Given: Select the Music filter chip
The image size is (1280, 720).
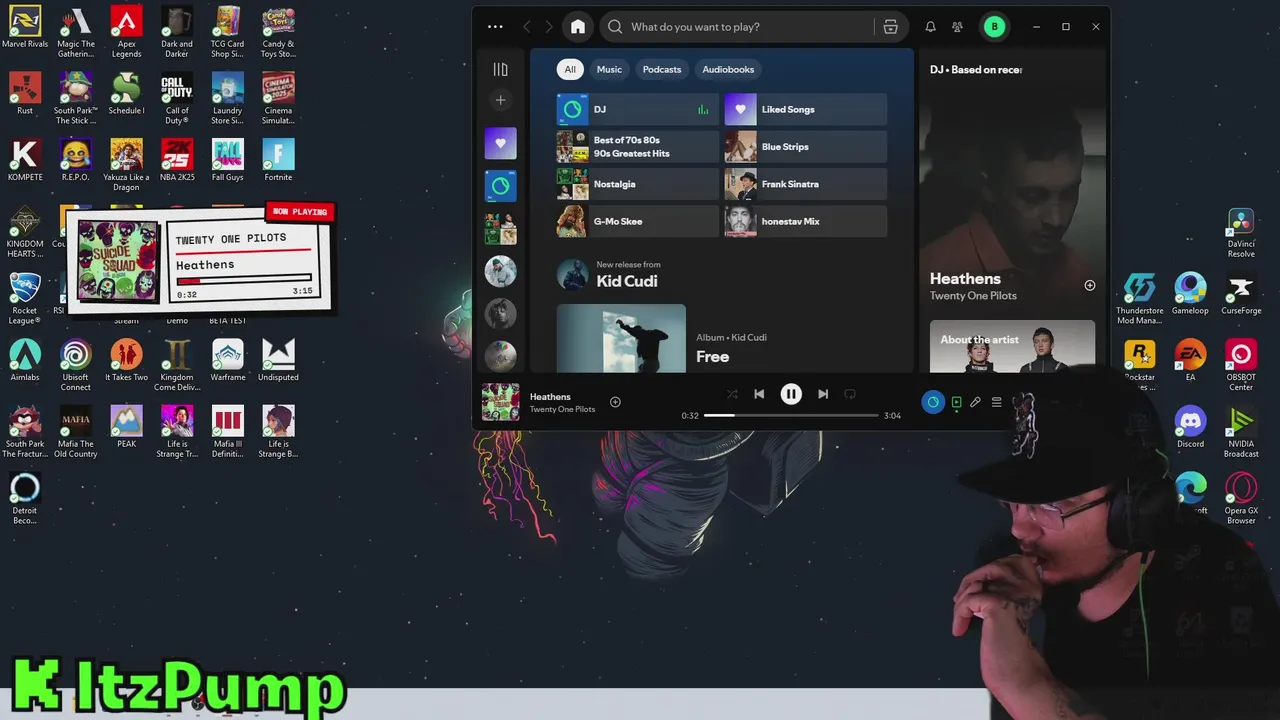Looking at the screenshot, I should (x=609, y=69).
